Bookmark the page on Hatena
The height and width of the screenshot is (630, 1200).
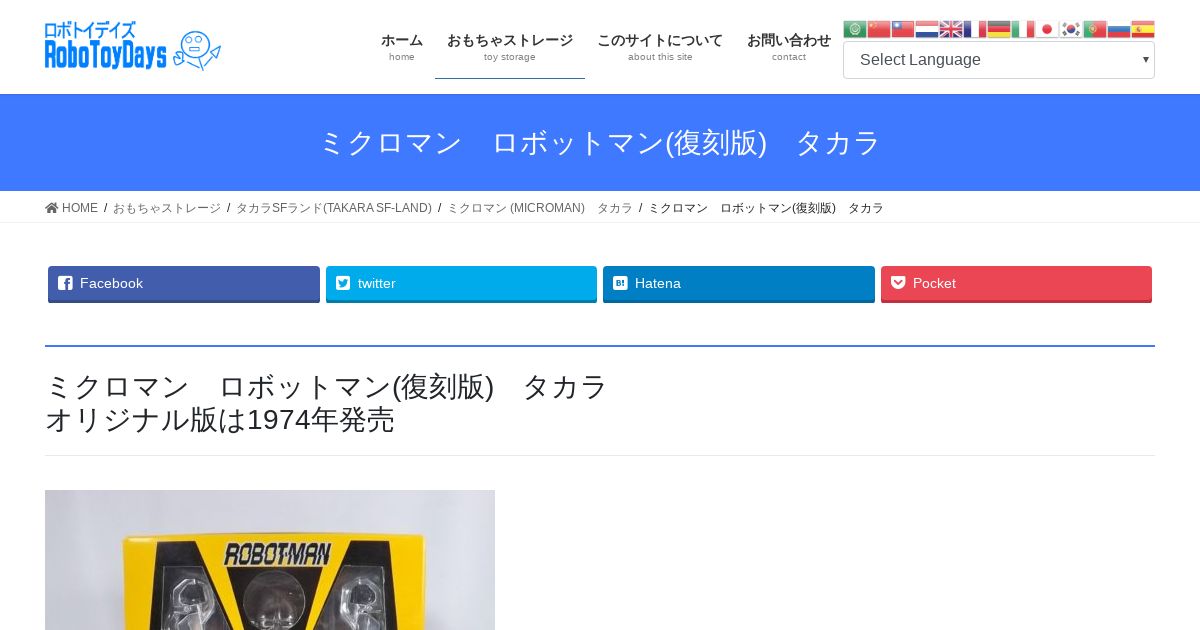[739, 284]
